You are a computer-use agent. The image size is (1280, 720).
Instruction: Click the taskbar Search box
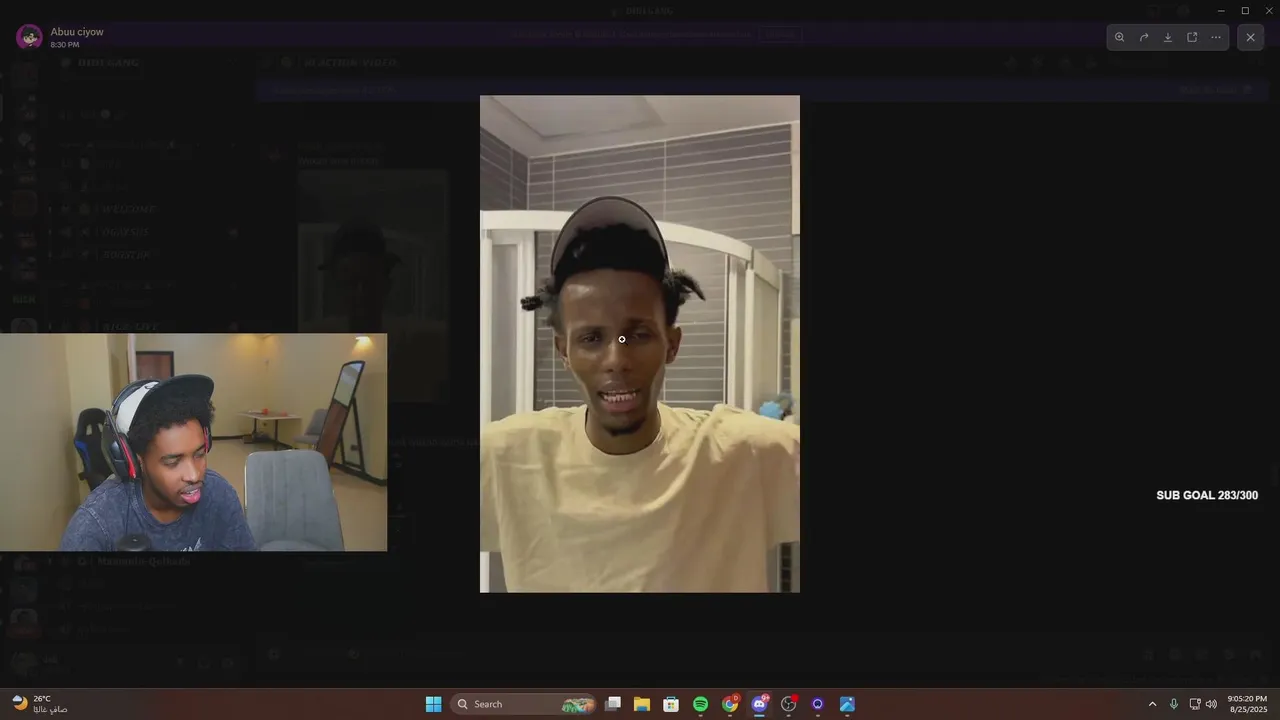[523, 704]
